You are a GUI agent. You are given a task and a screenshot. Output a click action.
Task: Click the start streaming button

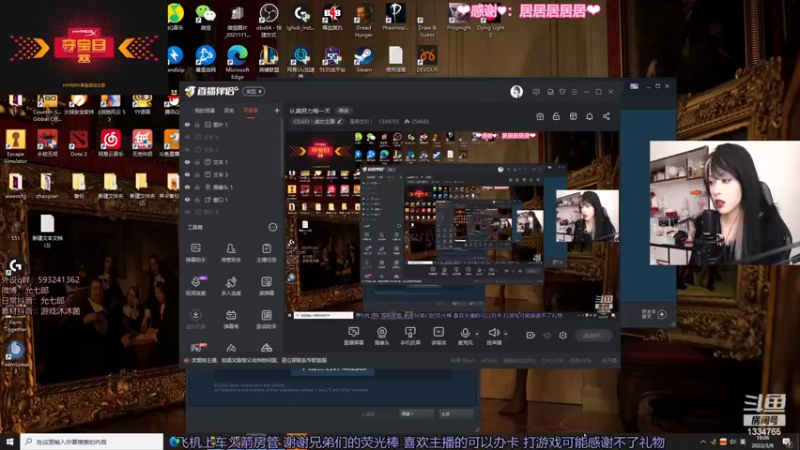pyautogui.click(x=593, y=335)
